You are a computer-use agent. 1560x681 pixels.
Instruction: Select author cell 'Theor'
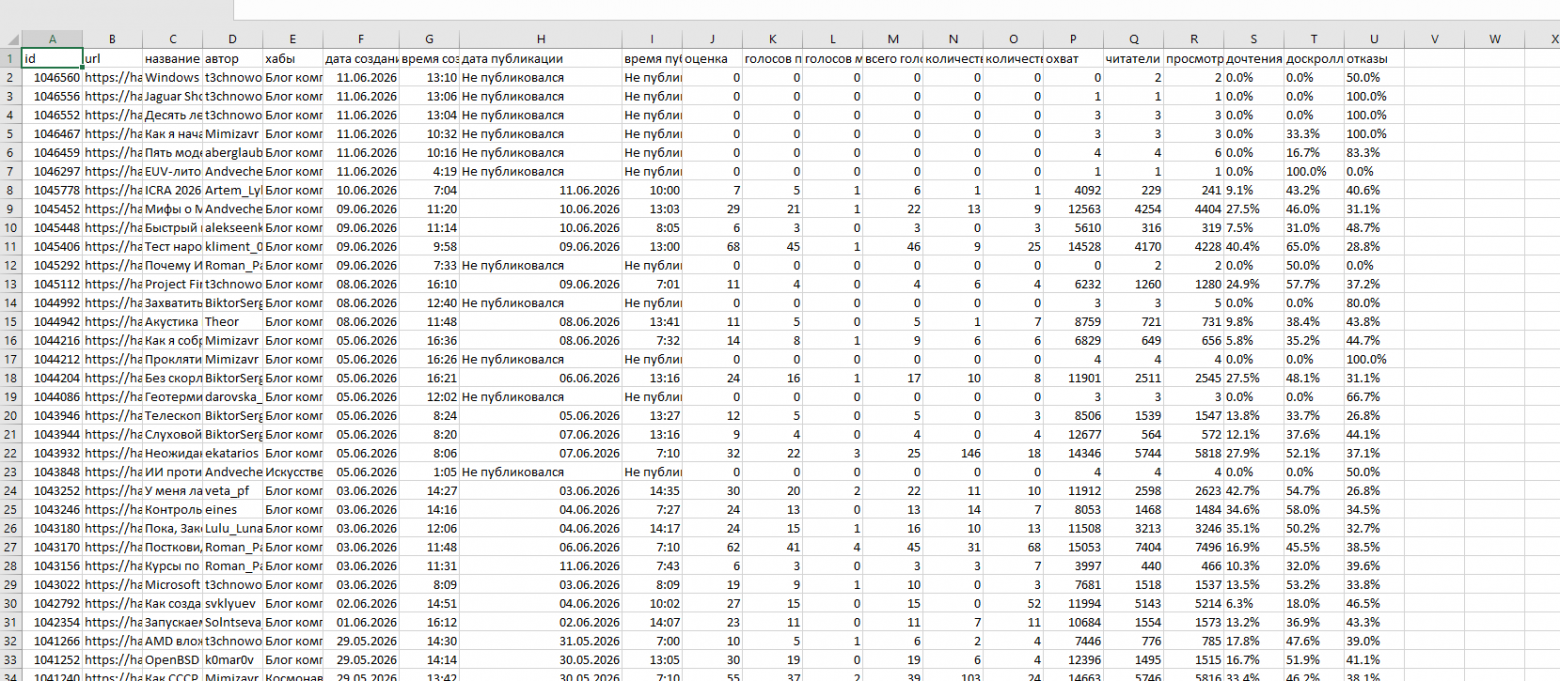233,321
